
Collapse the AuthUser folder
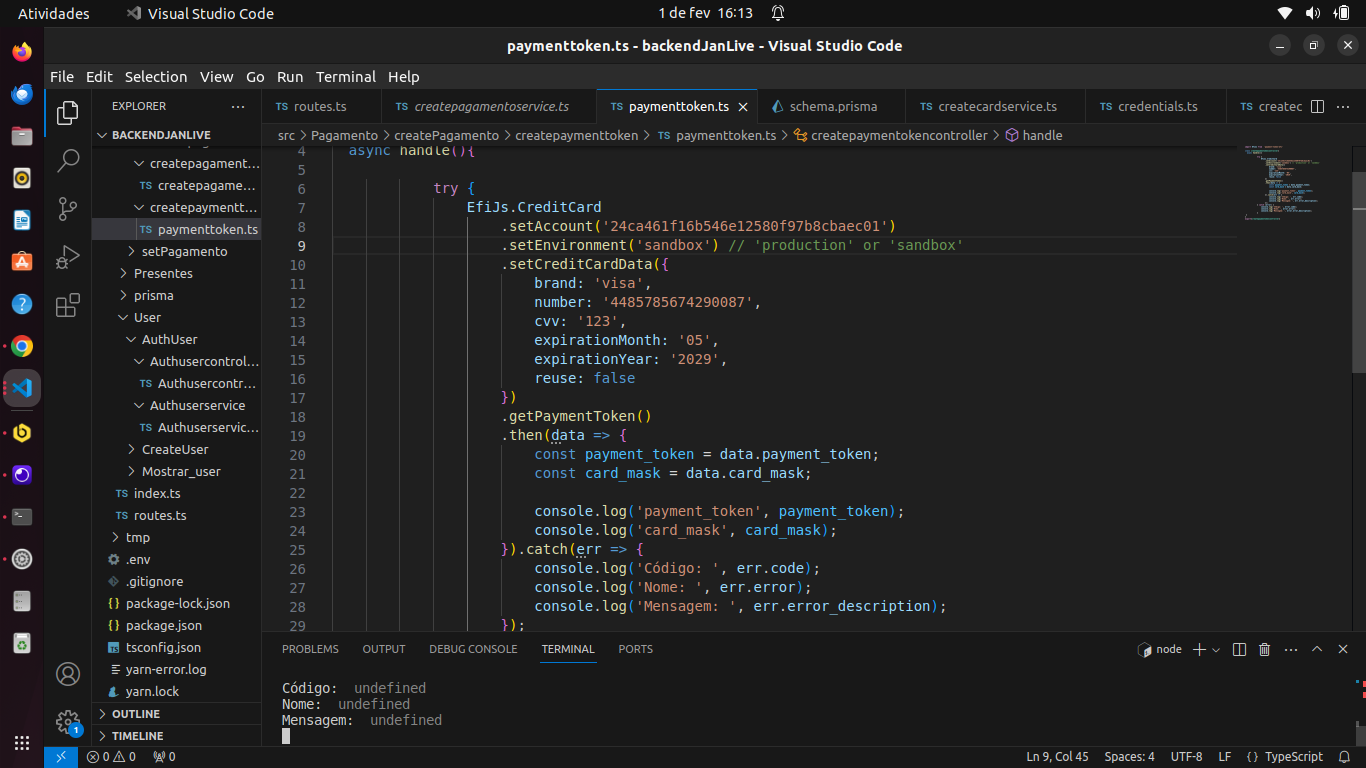point(176,339)
